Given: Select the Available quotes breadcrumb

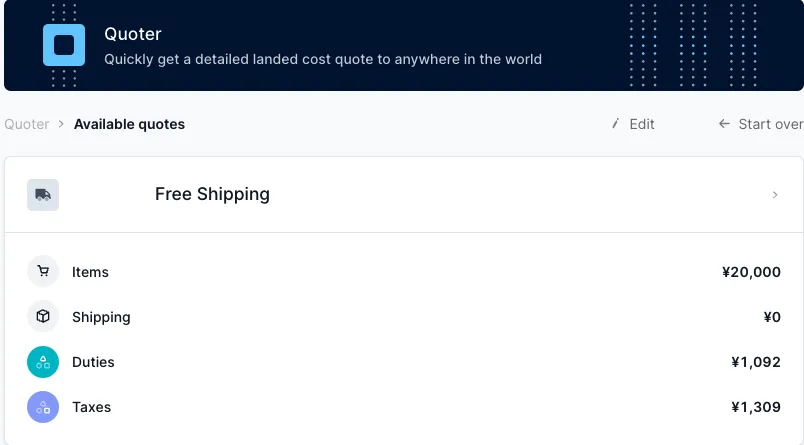Looking at the screenshot, I should click(129, 124).
